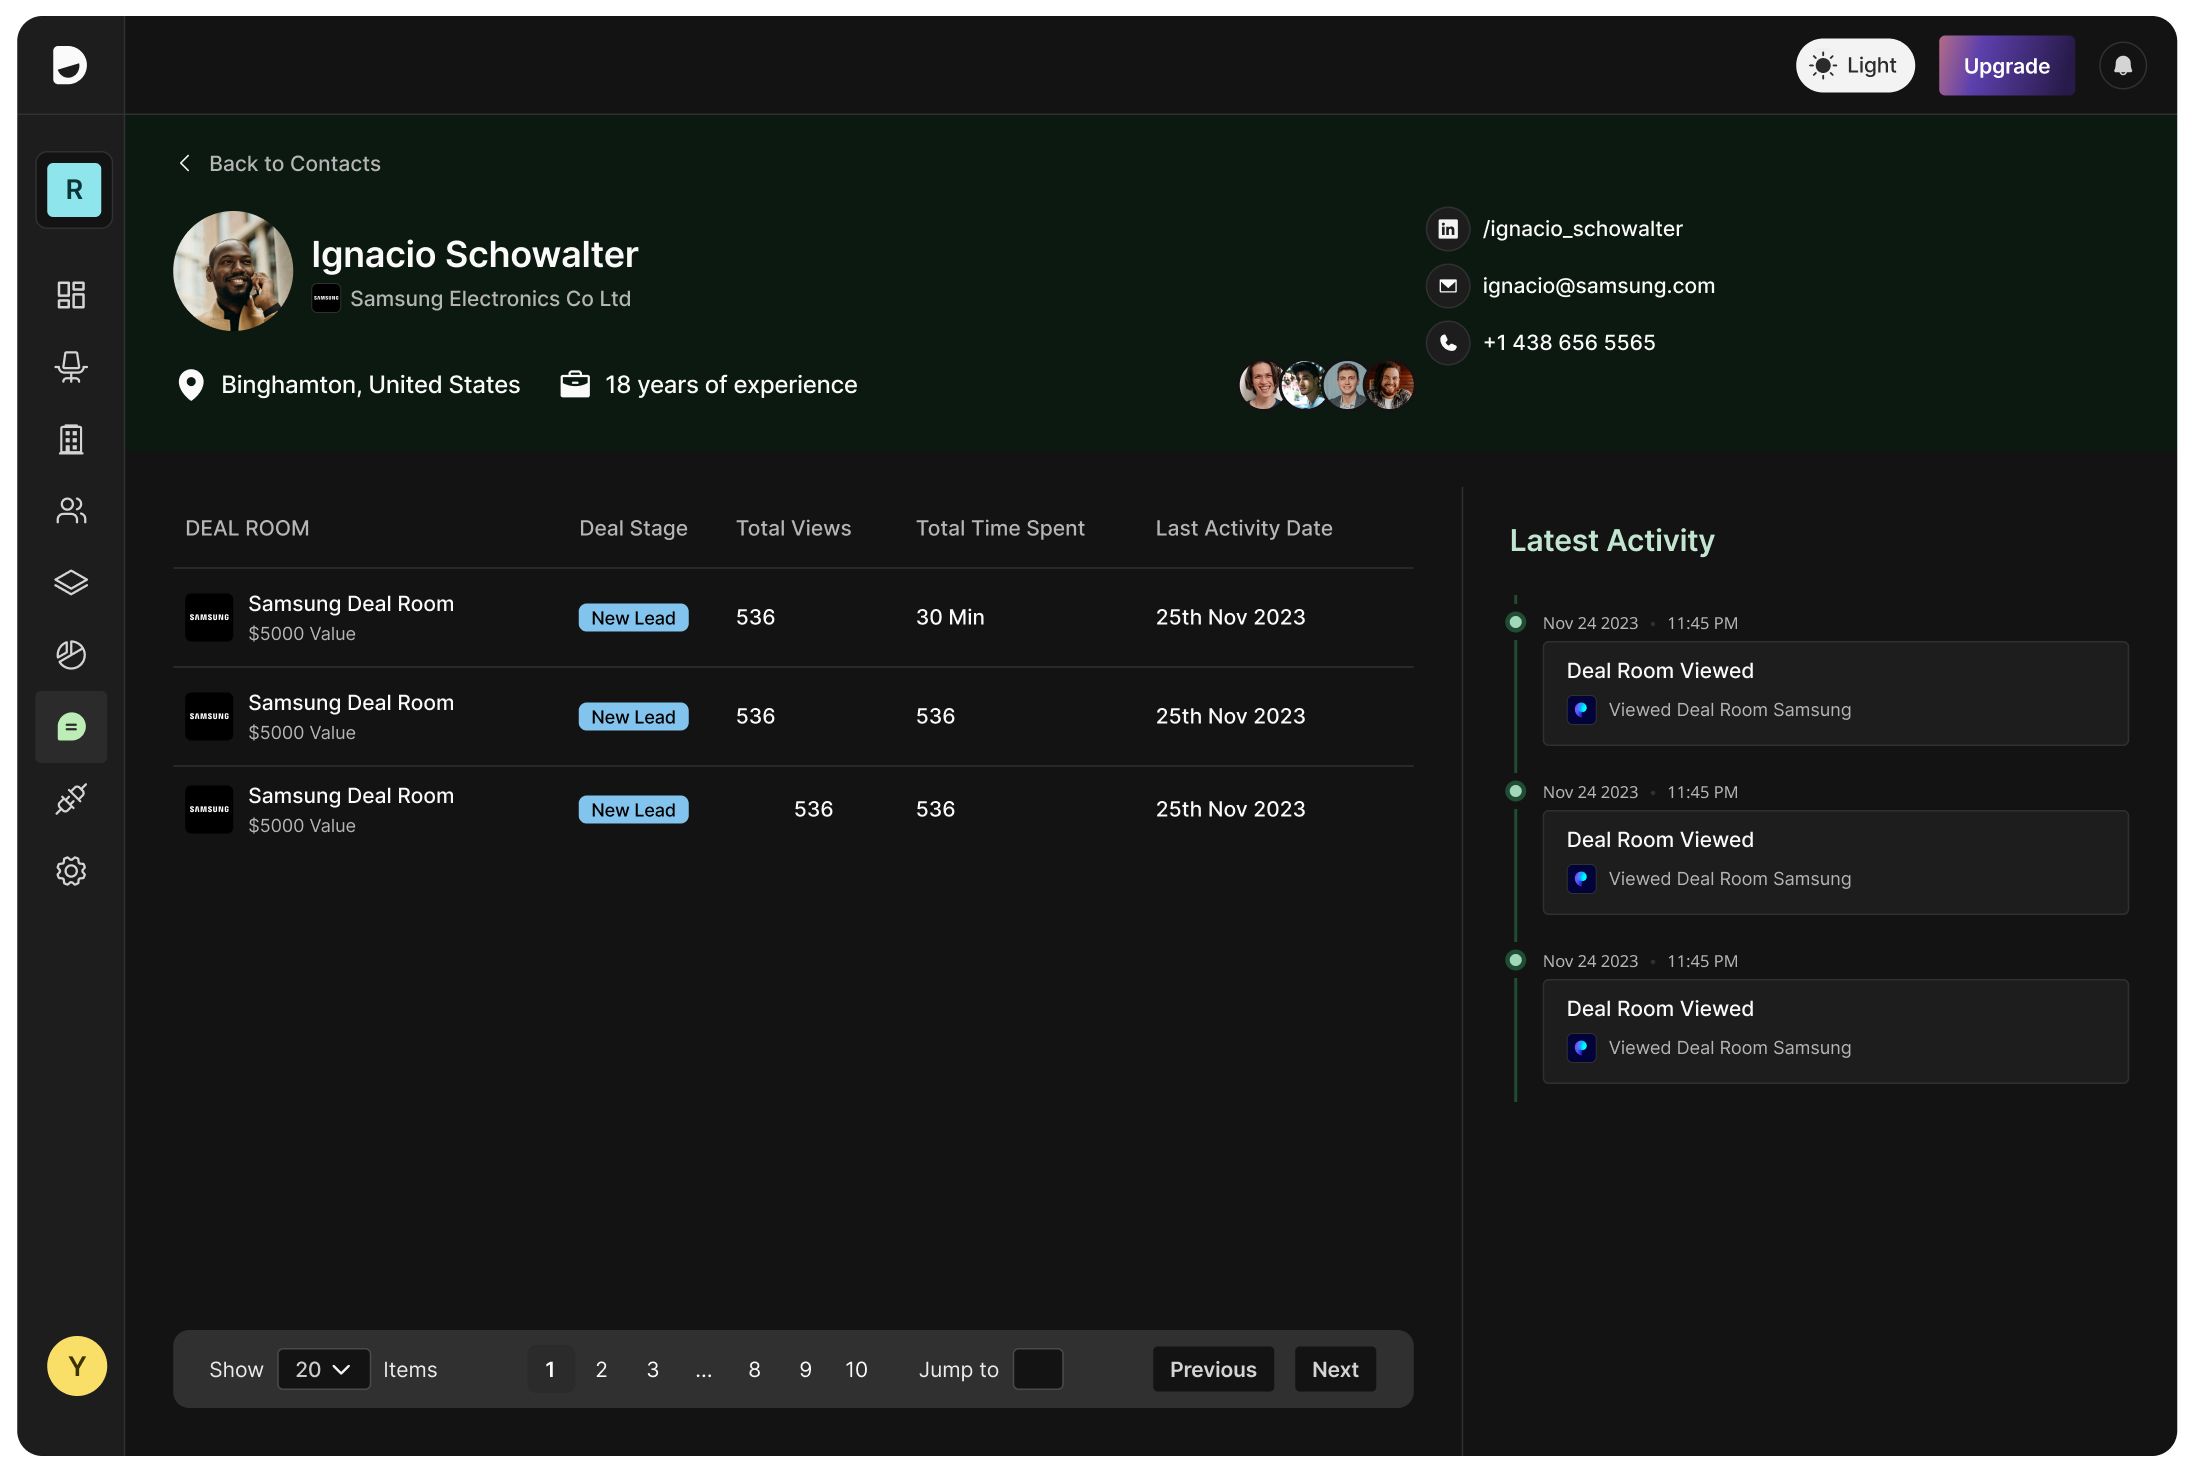Open the desk chair icon in sidebar
Image resolution: width=2193 pixels, height=1472 pixels.
click(71, 367)
